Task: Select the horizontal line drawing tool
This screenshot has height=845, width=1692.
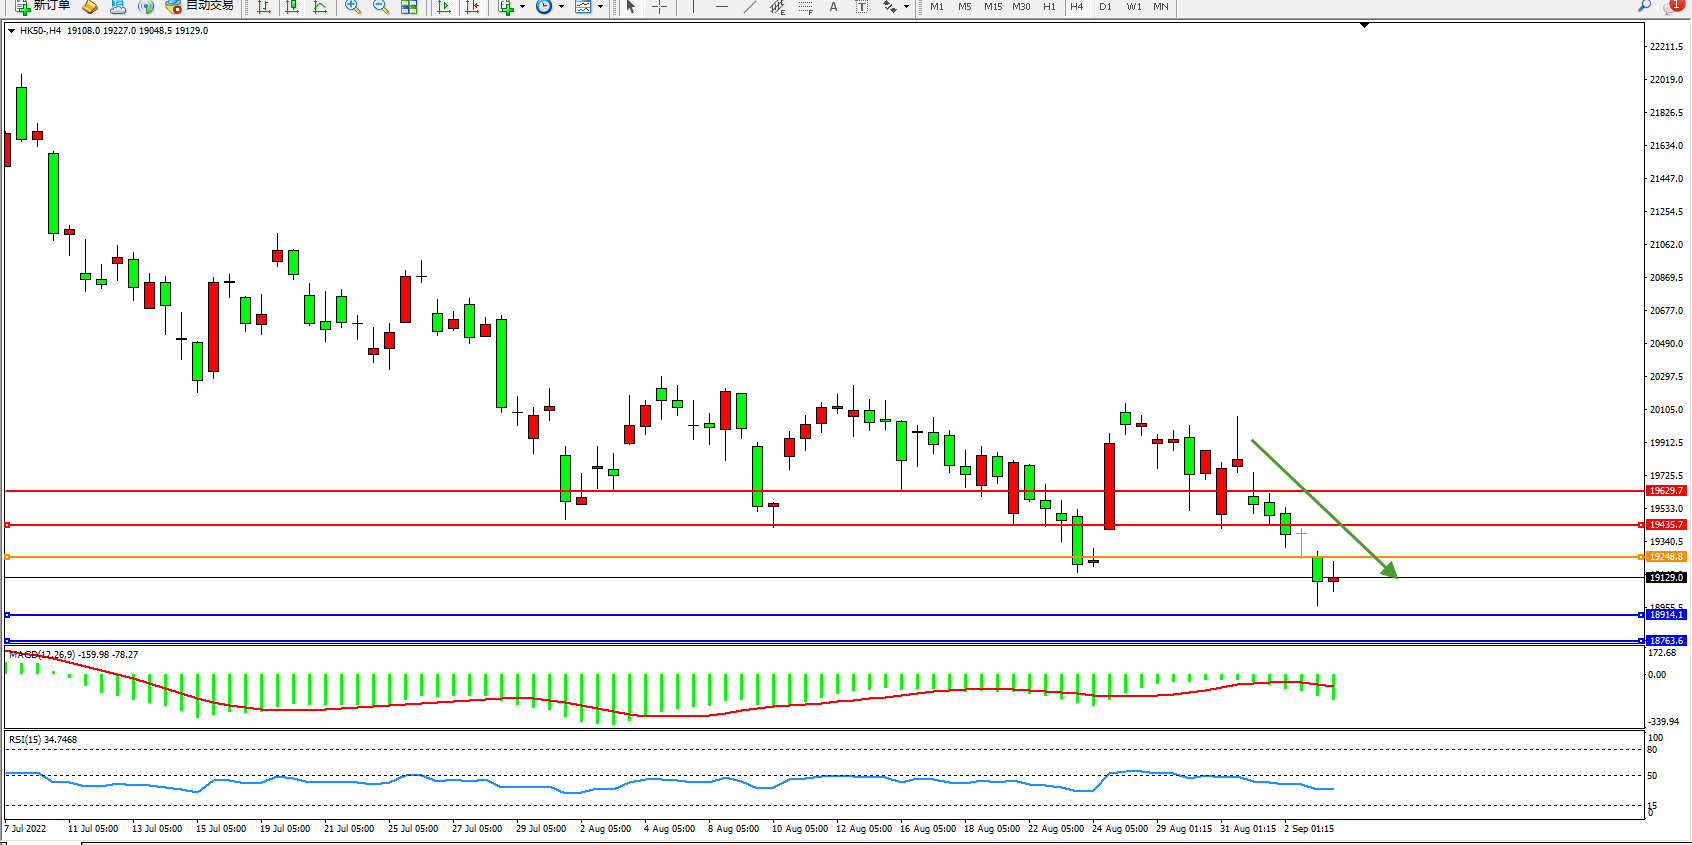Action: point(722,7)
